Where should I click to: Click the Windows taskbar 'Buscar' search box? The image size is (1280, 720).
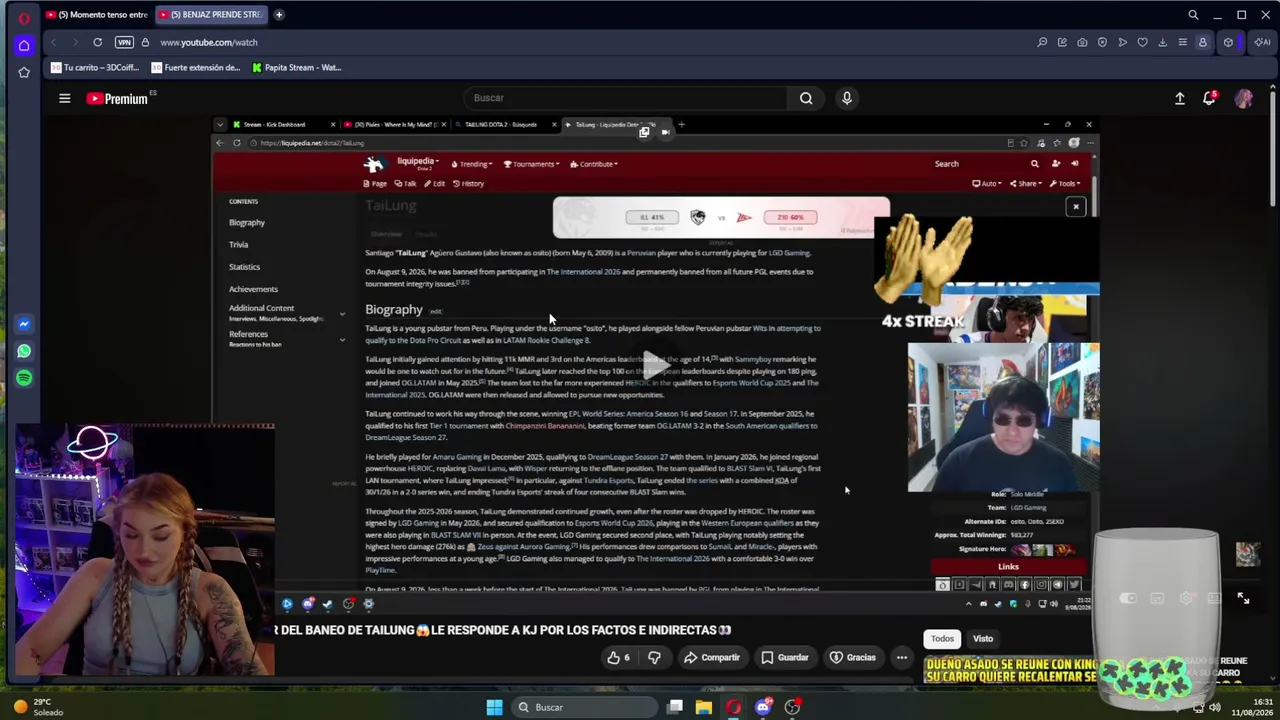click(x=583, y=707)
